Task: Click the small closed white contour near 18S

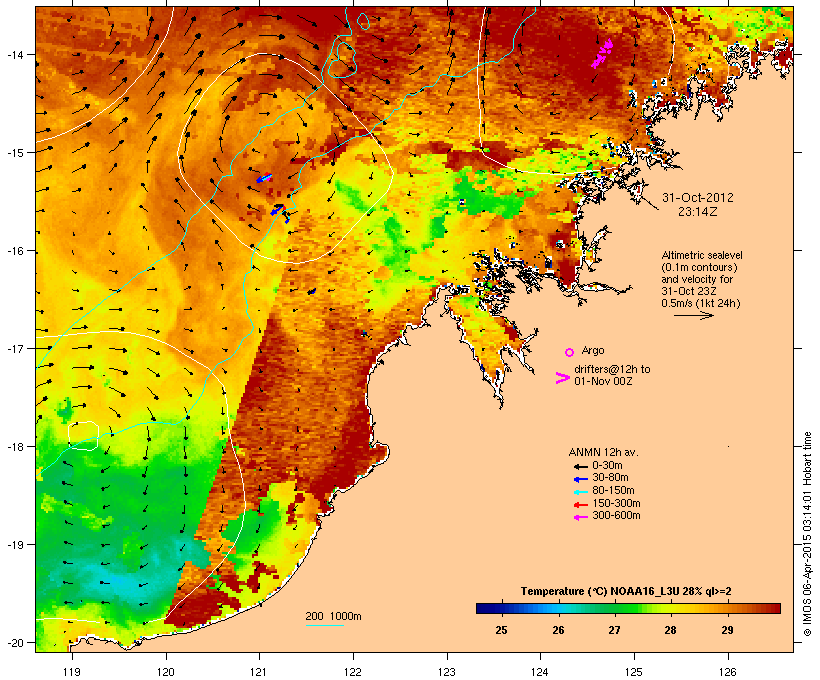Action: tap(83, 436)
